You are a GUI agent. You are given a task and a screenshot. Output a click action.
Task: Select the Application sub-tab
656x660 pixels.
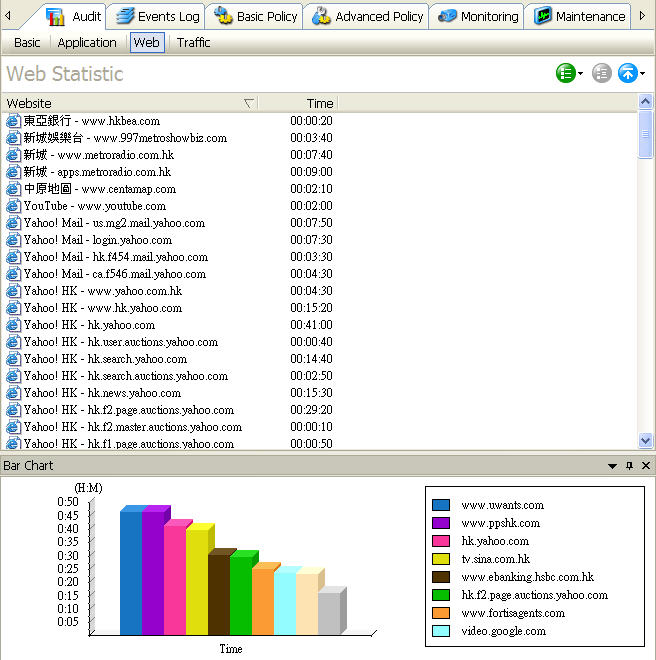(87, 43)
